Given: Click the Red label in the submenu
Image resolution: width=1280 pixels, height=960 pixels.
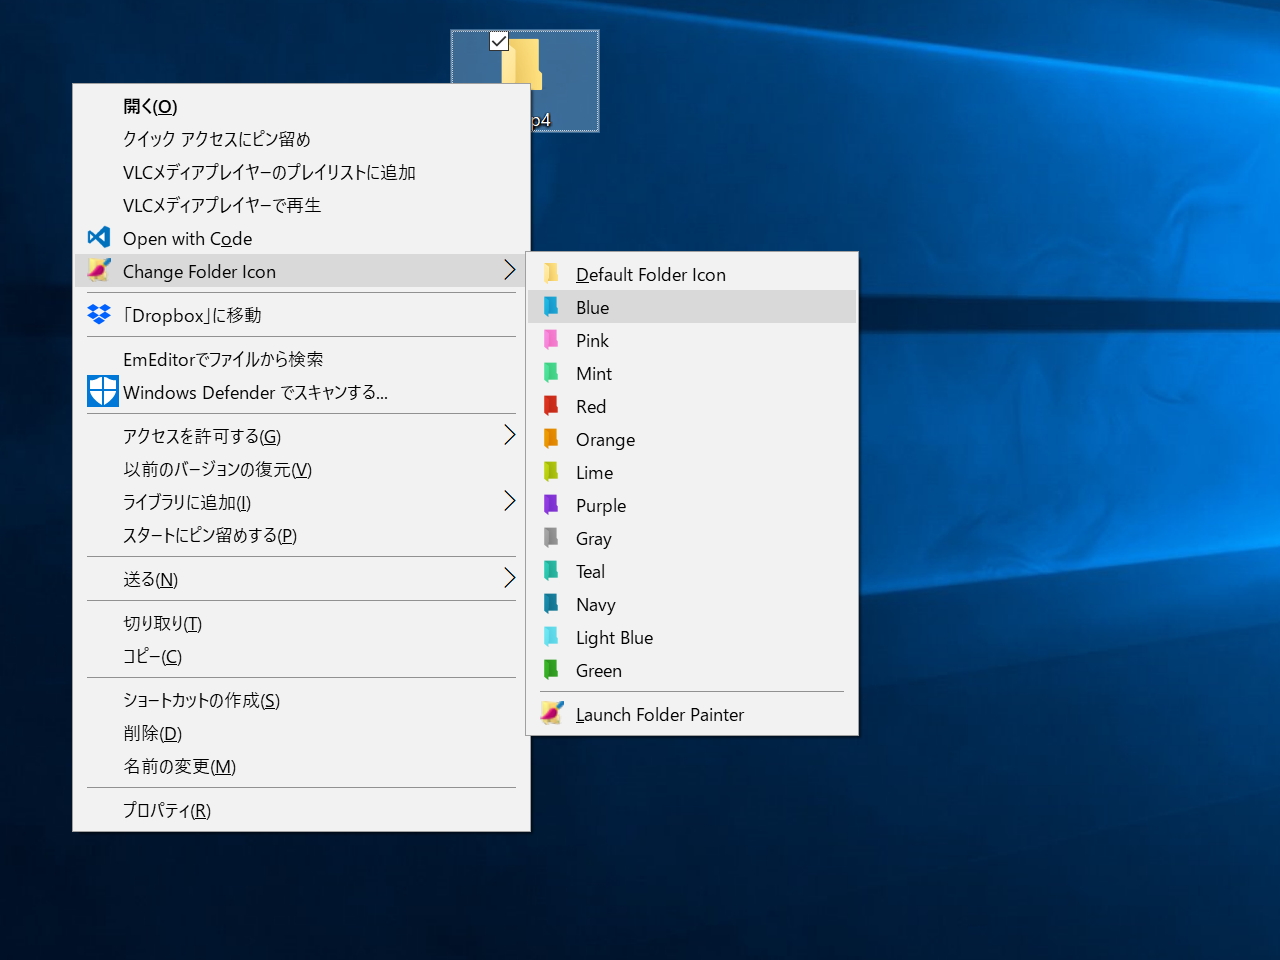Looking at the screenshot, I should pyautogui.click(x=591, y=406).
